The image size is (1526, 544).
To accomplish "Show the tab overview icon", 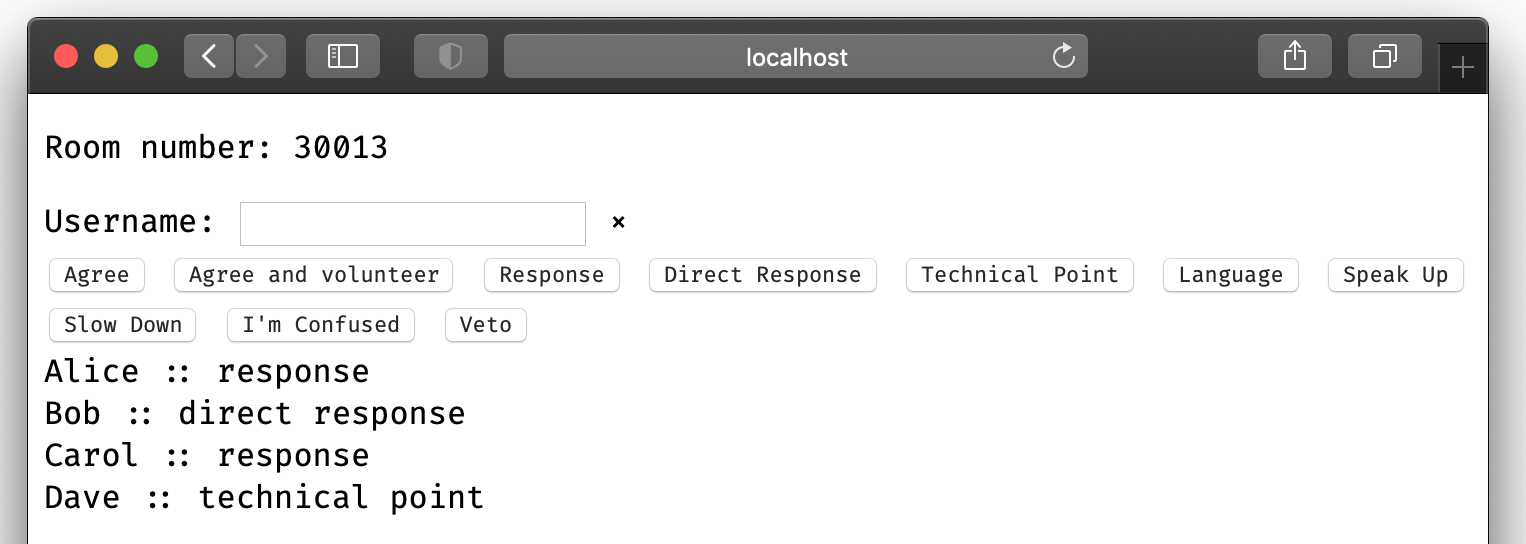I will click(x=1384, y=56).
